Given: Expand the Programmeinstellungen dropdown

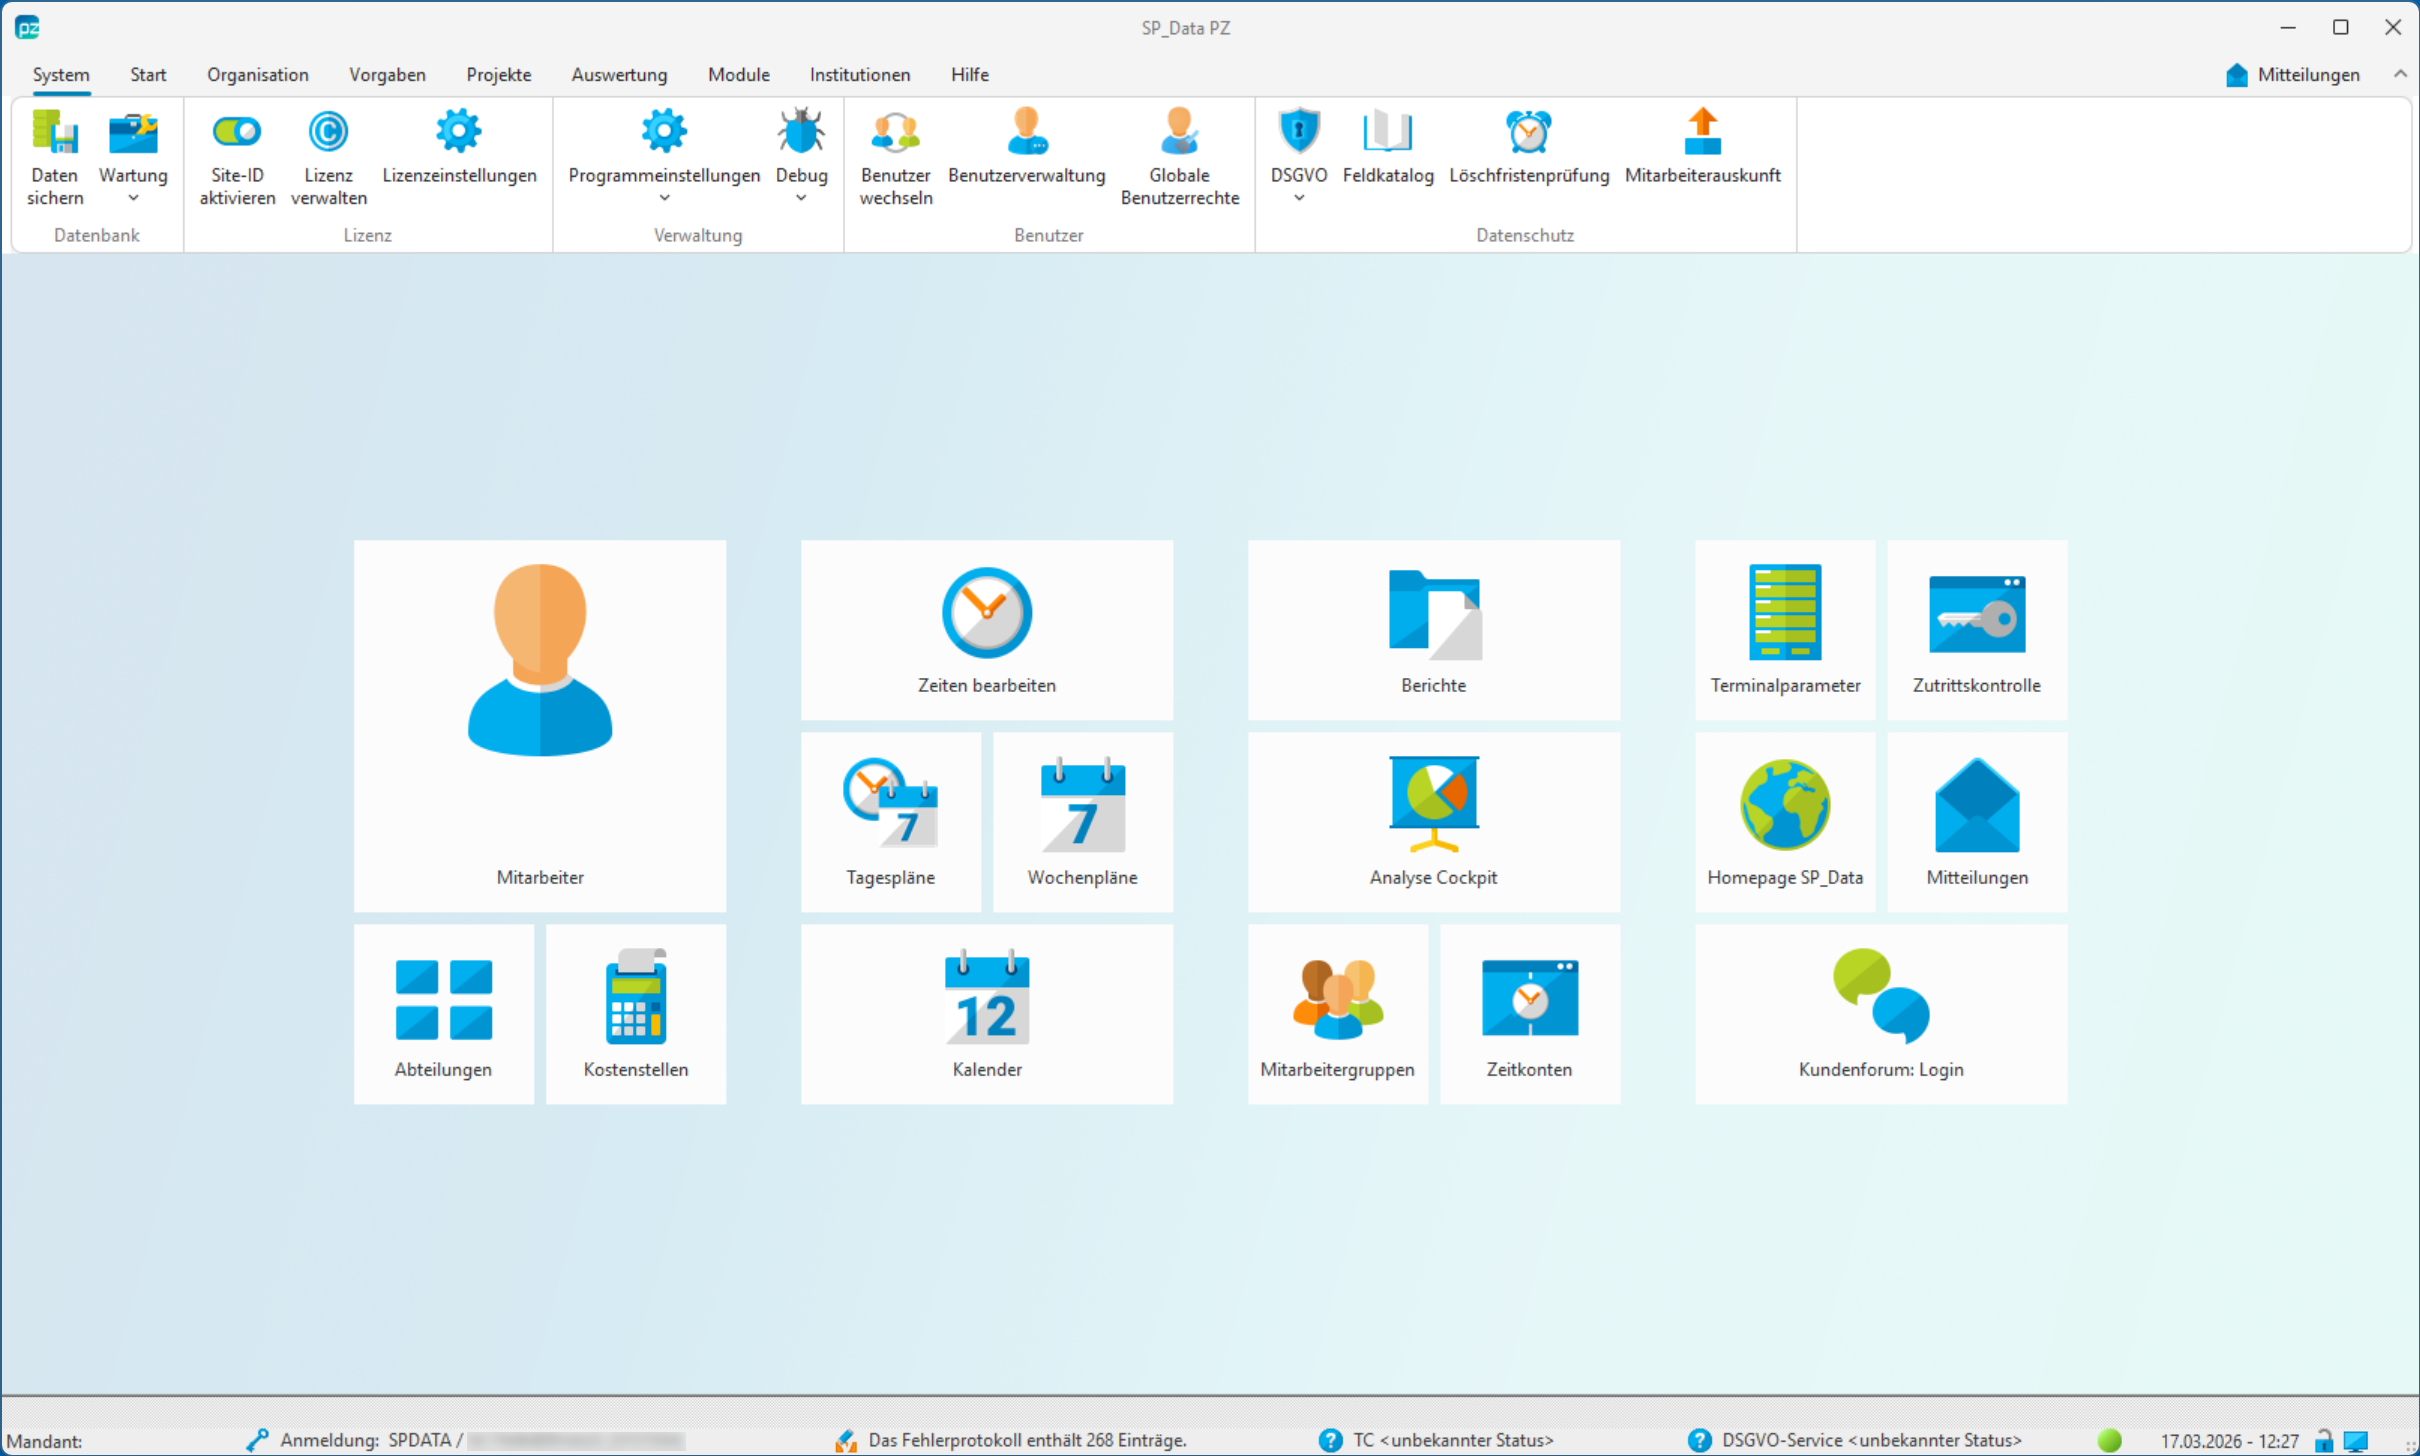Looking at the screenshot, I should click(x=664, y=198).
